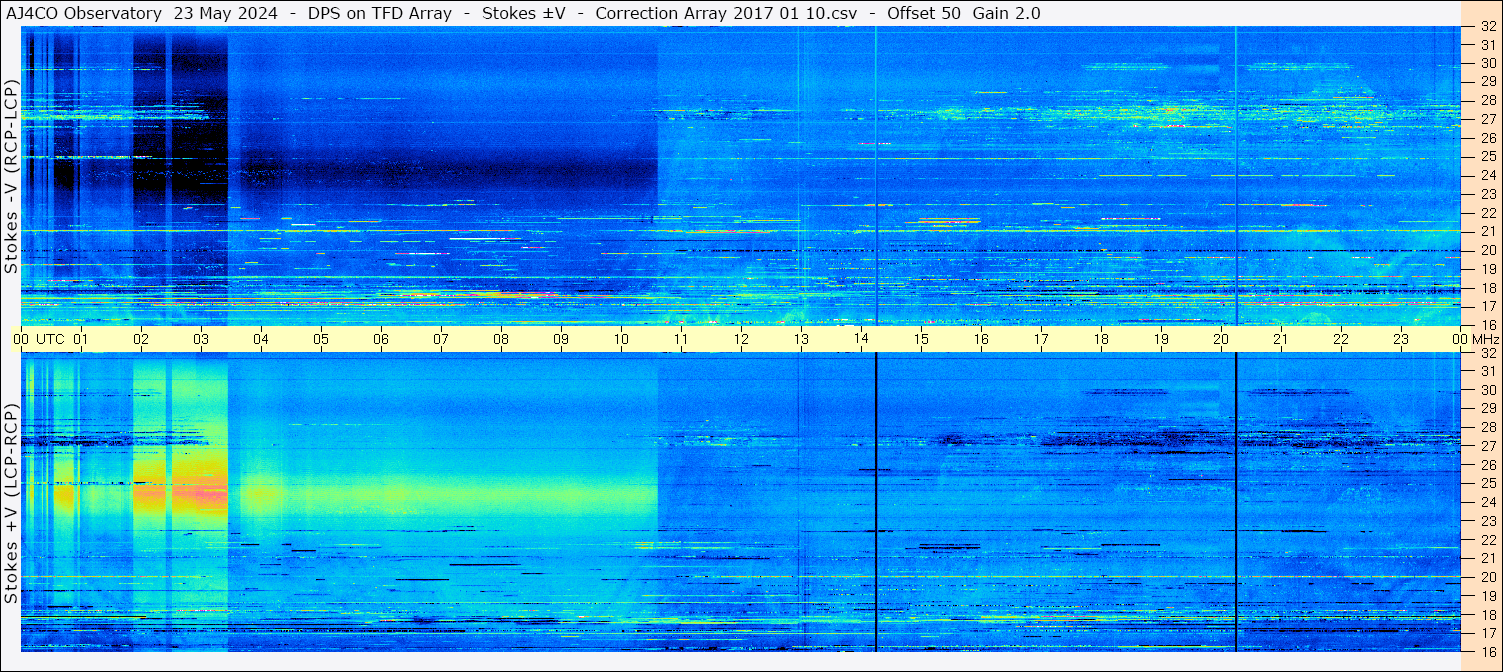1503x672 pixels.
Task: Select the 01 hour marker on time axis
Action: pyautogui.click(x=81, y=339)
